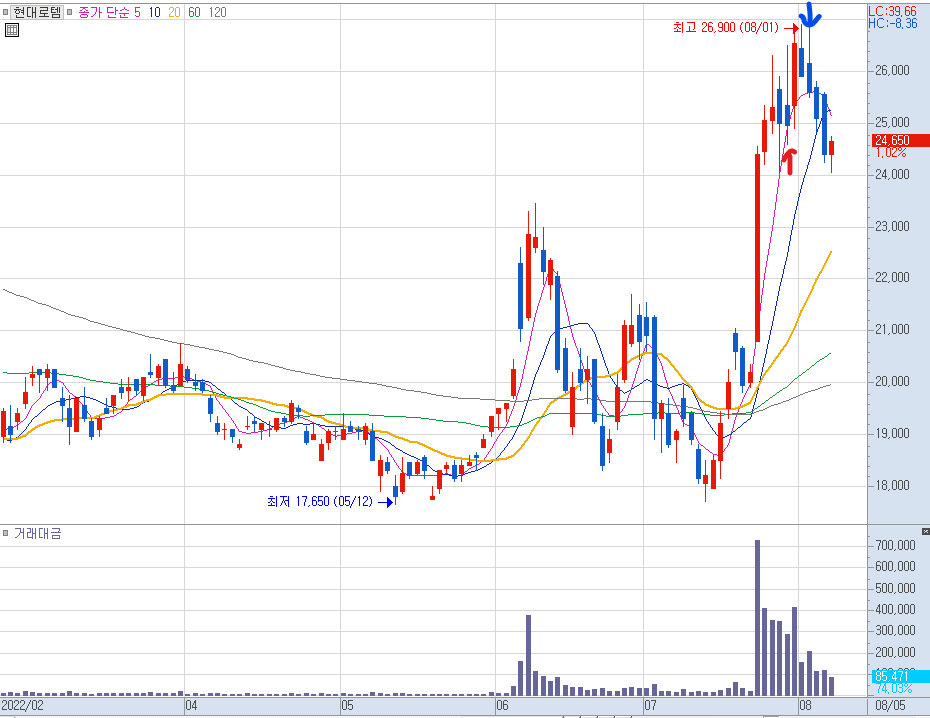The height and width of the screenshot is (718, 930).
Task: Select the pink 5-day moving average legend
Action: (138, 12)
